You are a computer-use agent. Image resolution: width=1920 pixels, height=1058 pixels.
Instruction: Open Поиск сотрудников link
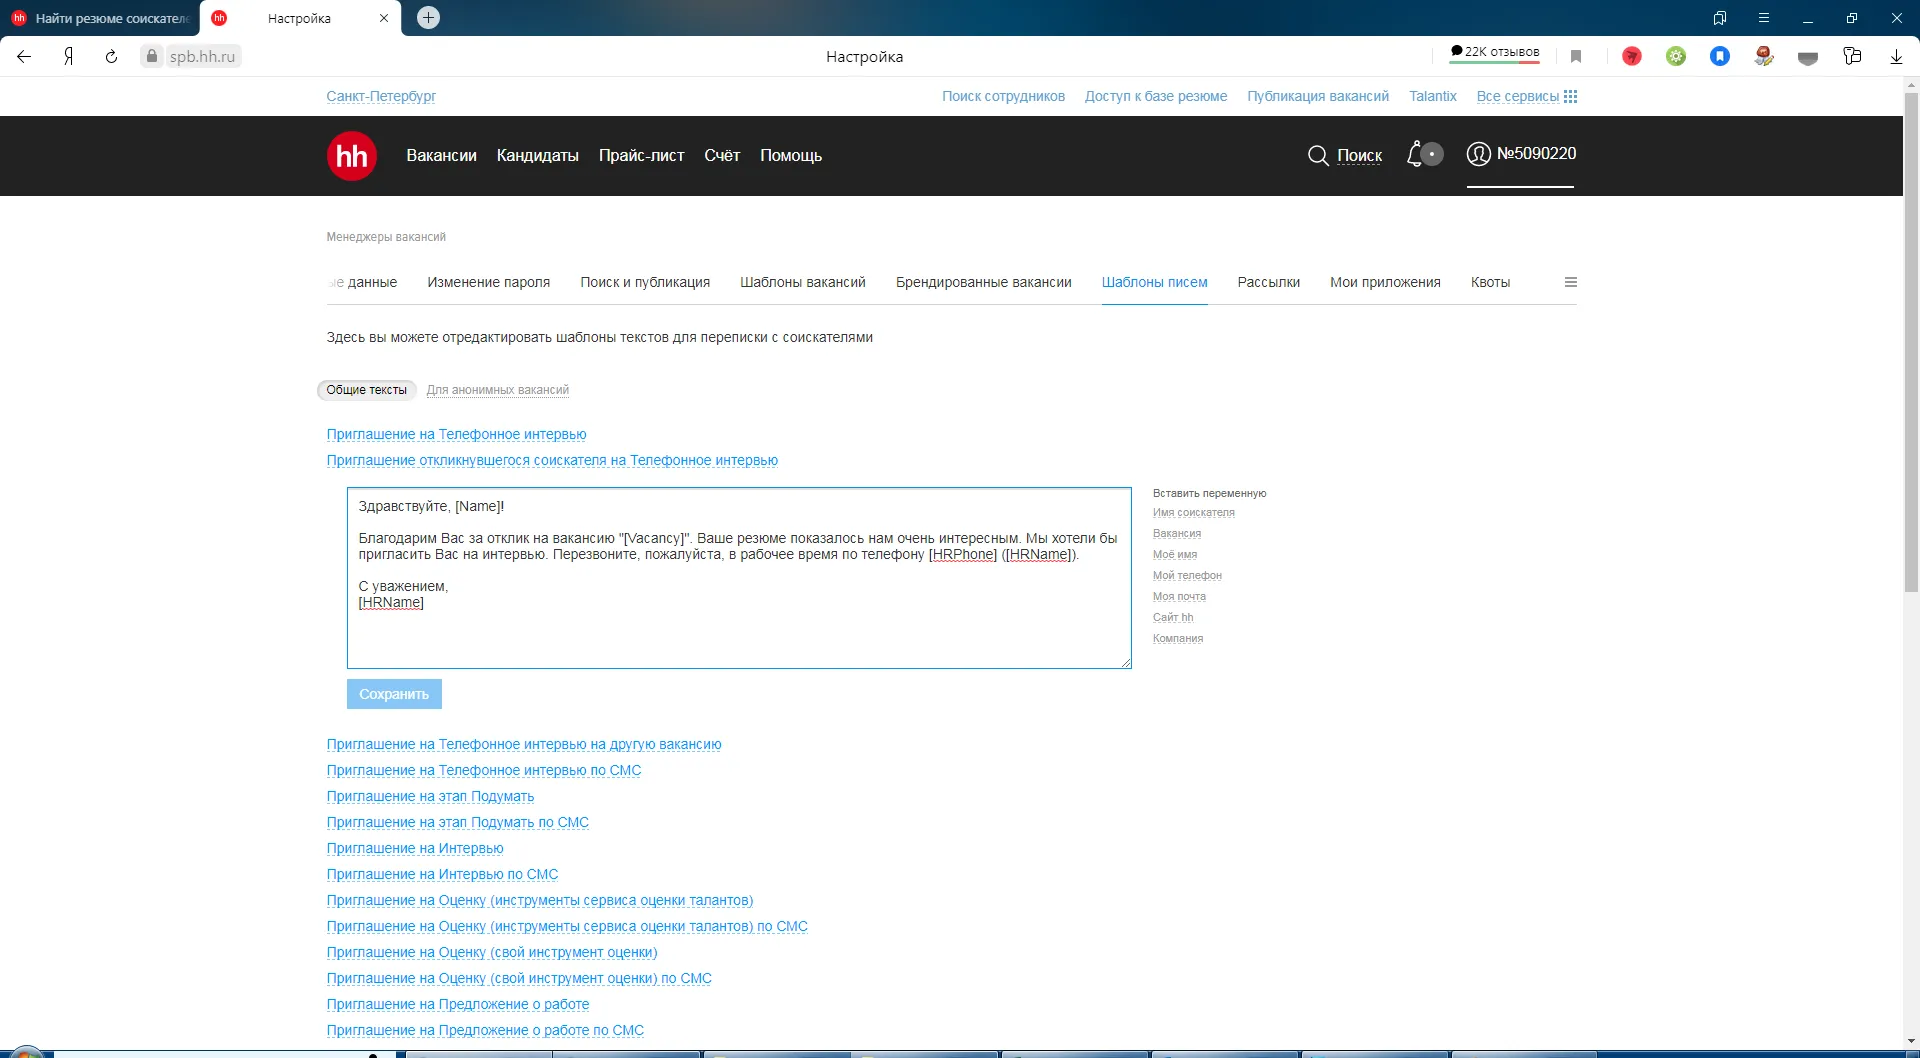[x=1003, y=96]
